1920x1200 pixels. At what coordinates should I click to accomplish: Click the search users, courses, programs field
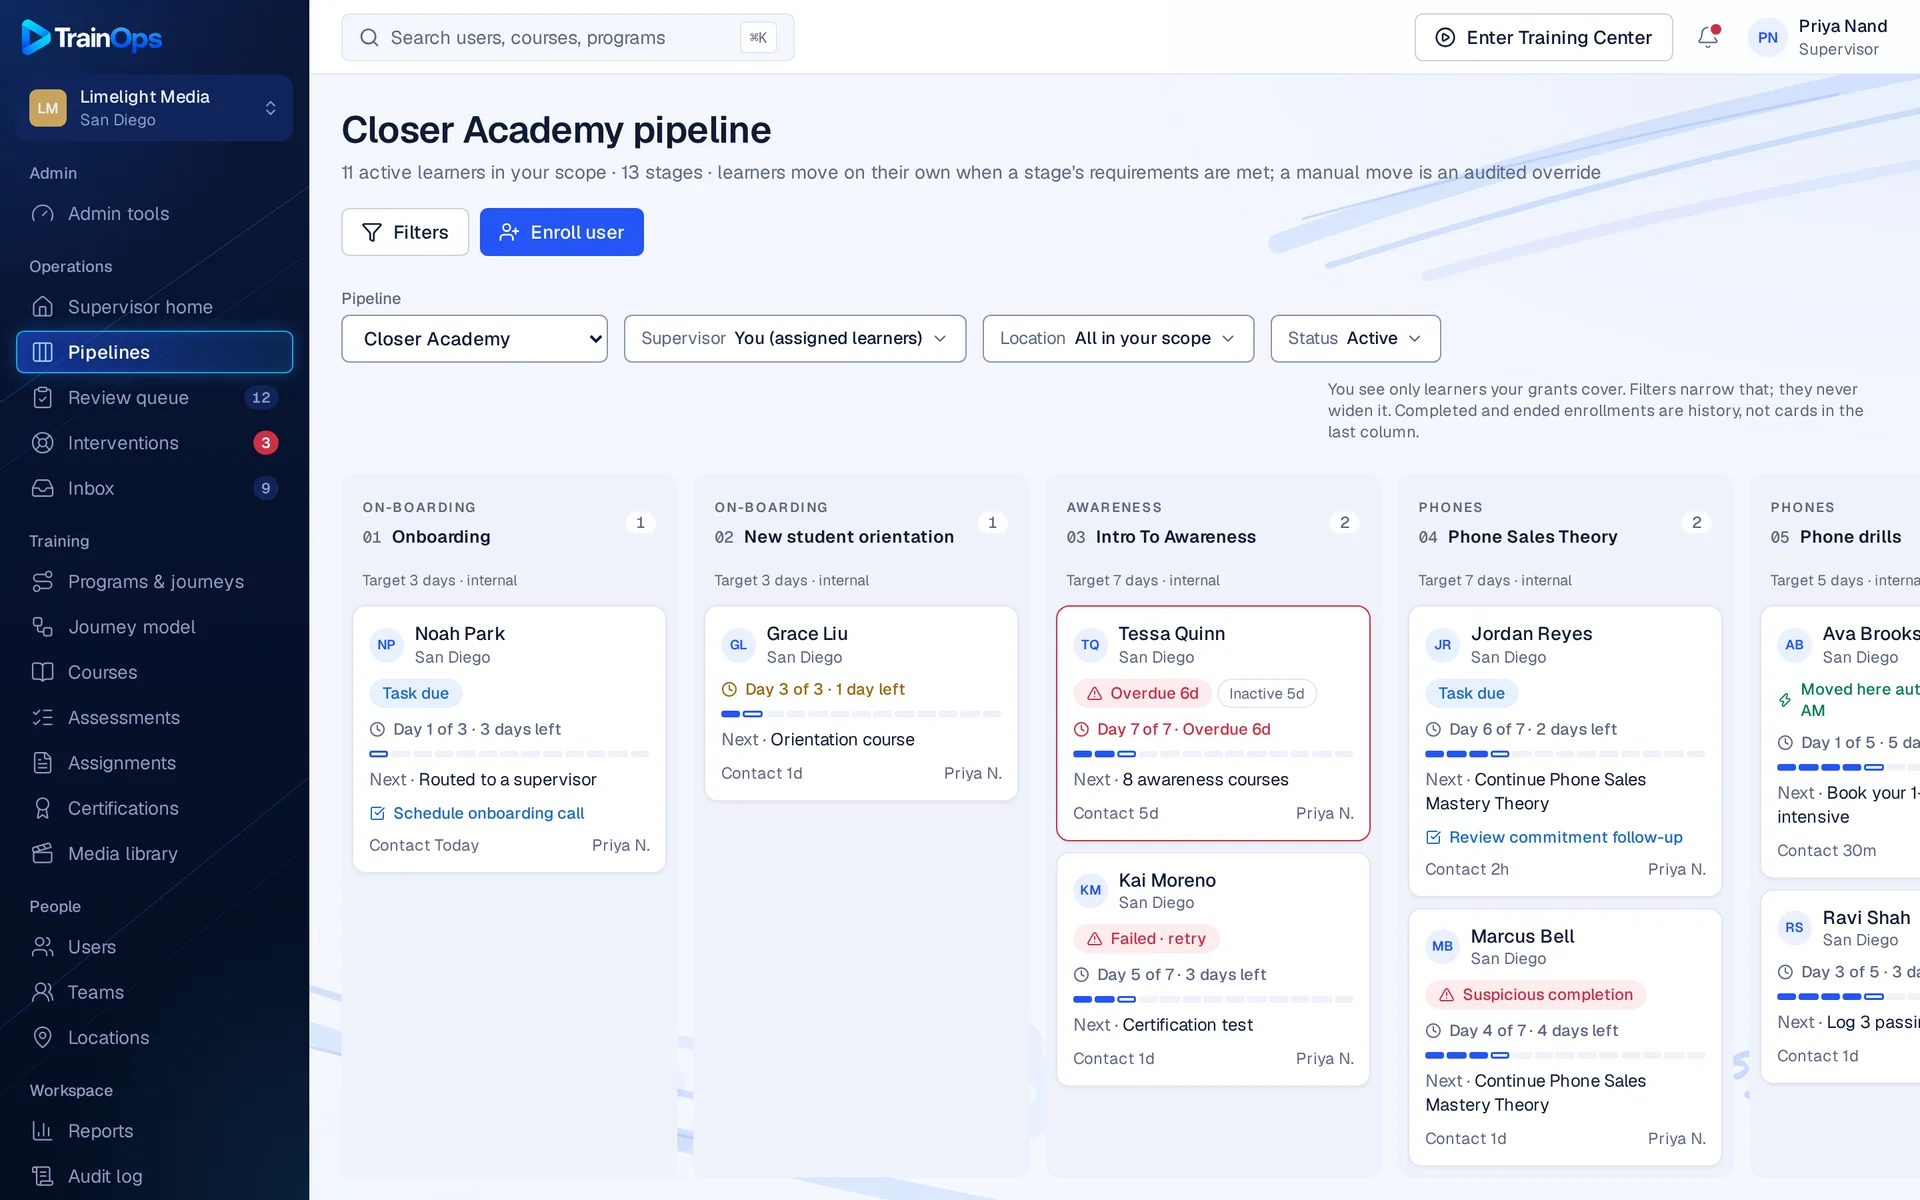point(567,37)
